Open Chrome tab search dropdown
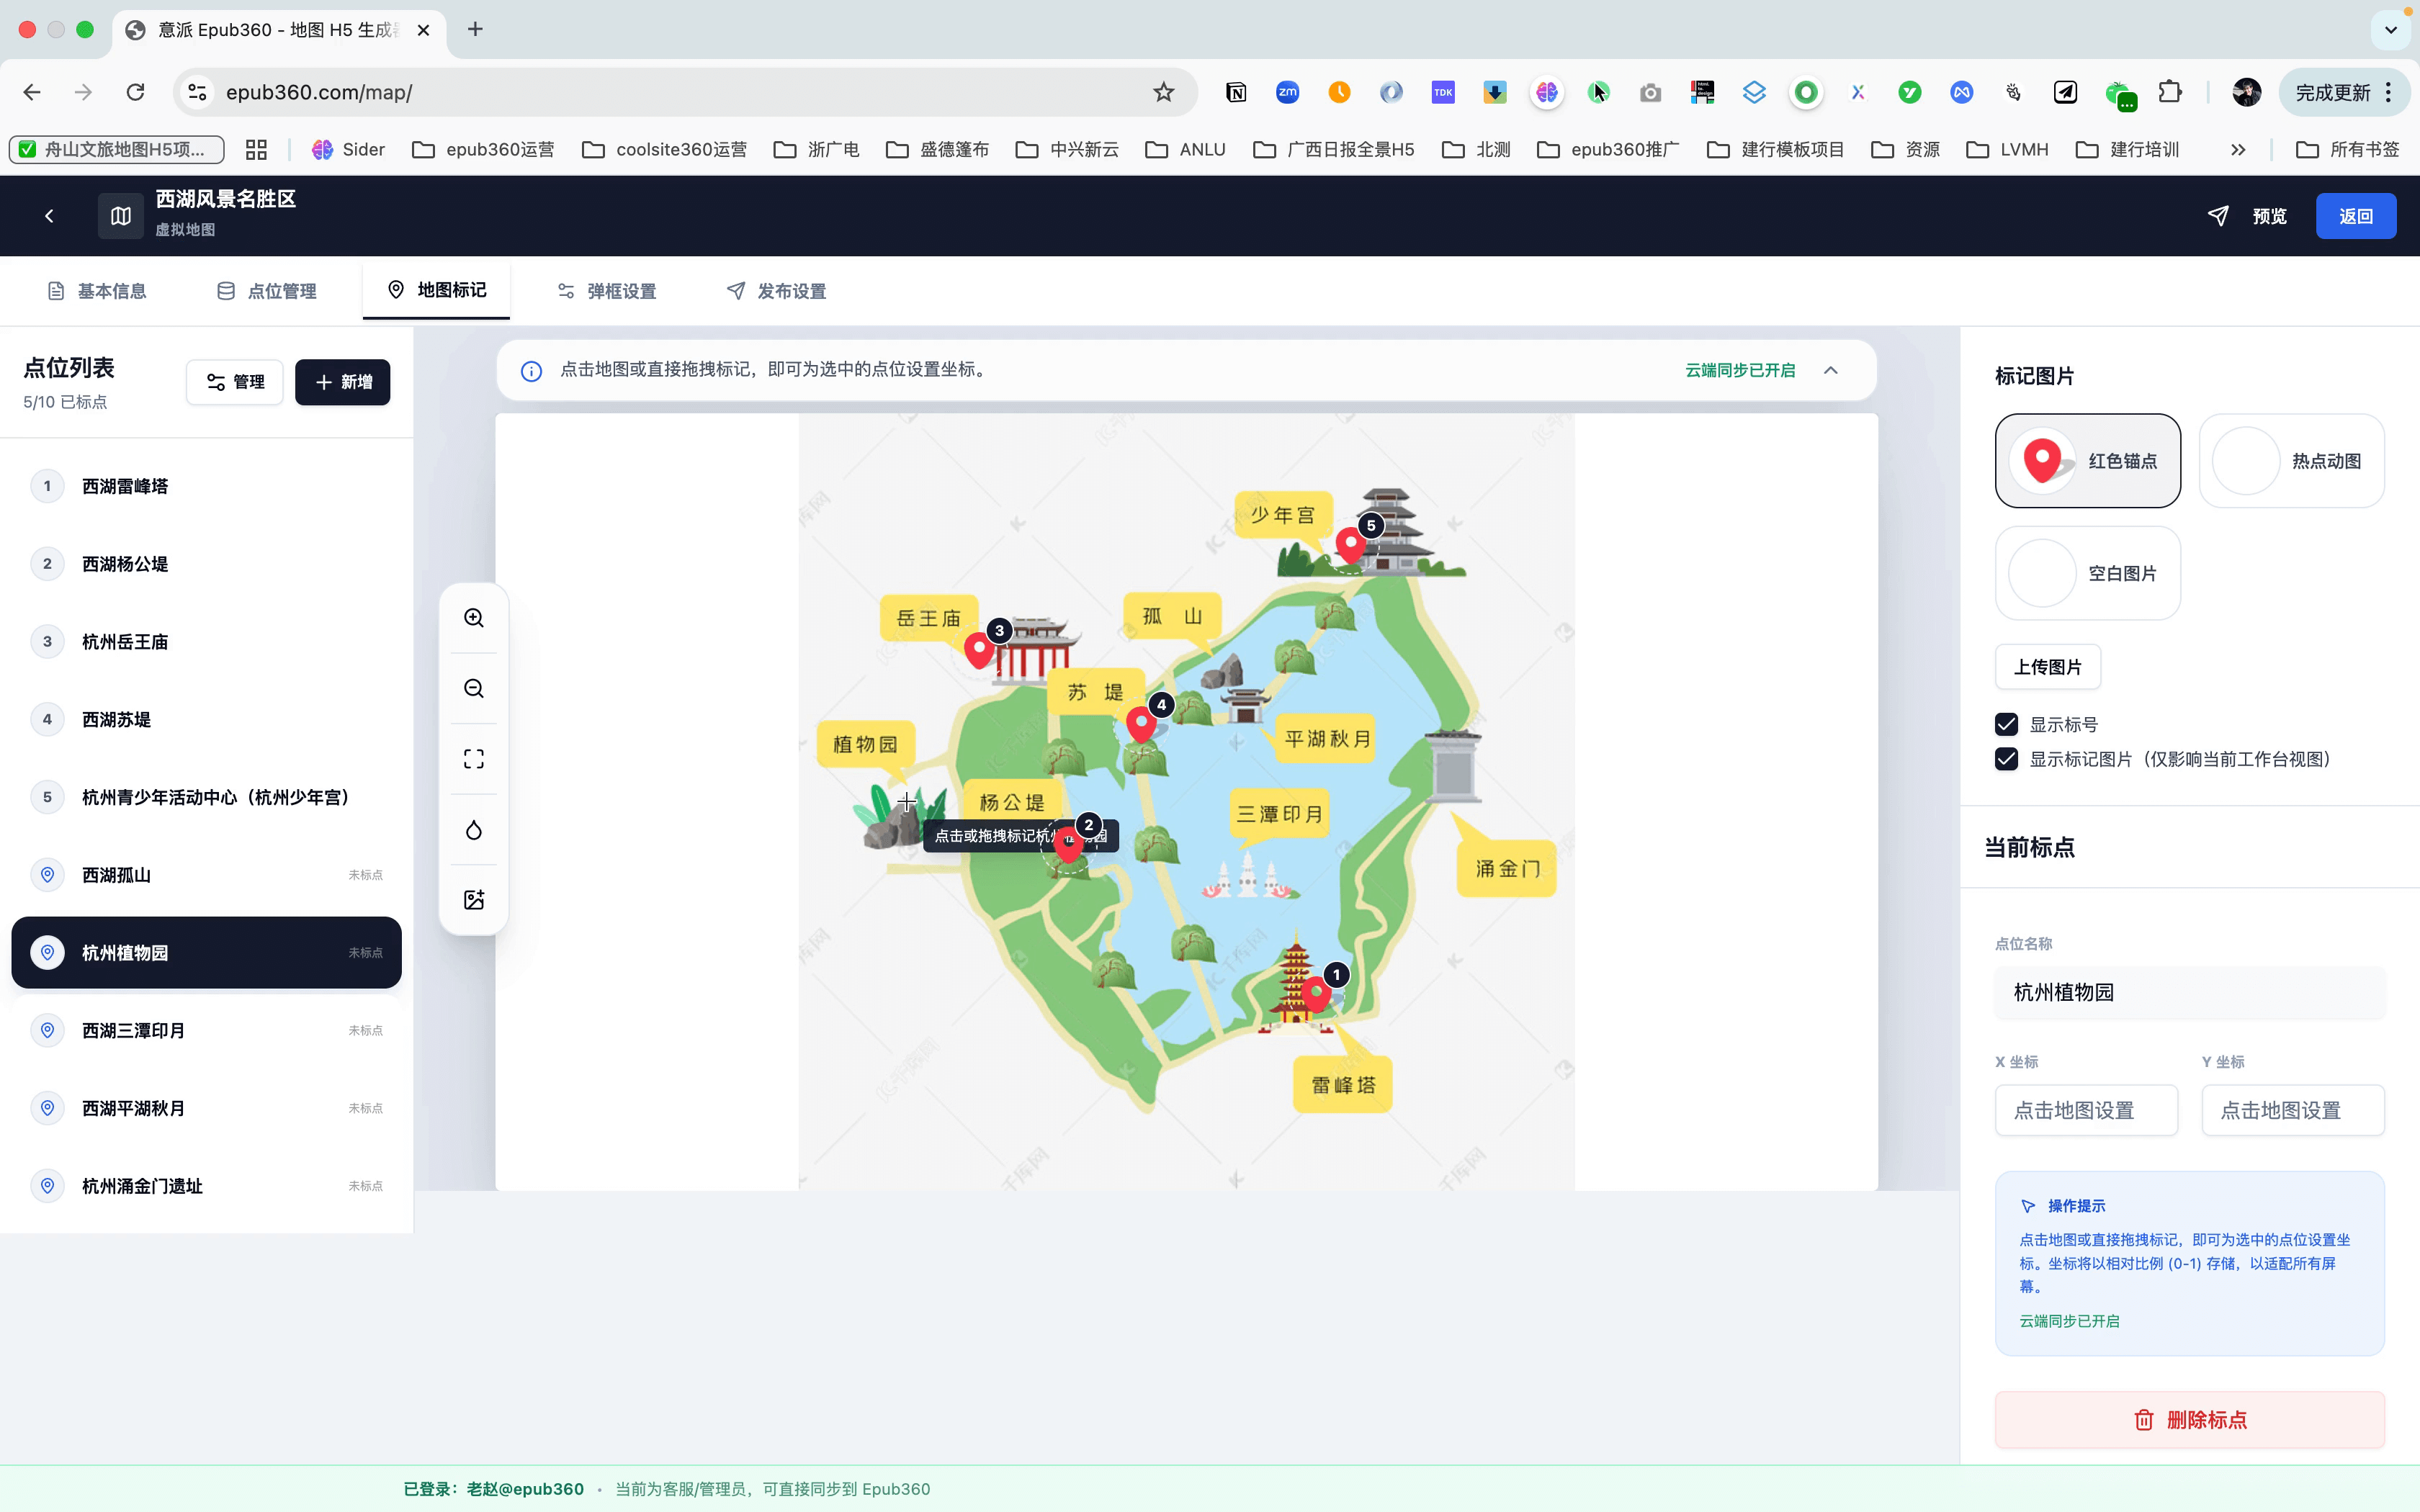The image size is (2420, 1512). coord(2390,30)
